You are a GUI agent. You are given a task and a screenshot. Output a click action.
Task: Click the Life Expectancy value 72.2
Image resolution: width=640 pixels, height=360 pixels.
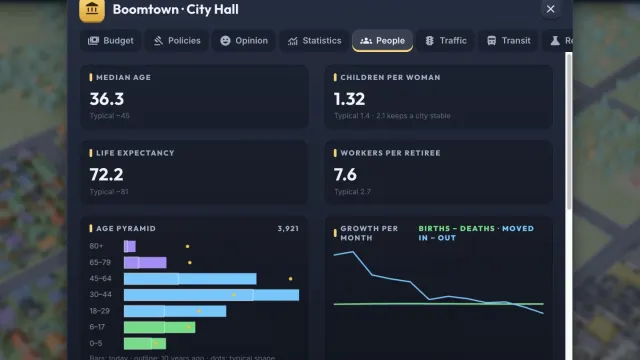(x=106, y=175)
